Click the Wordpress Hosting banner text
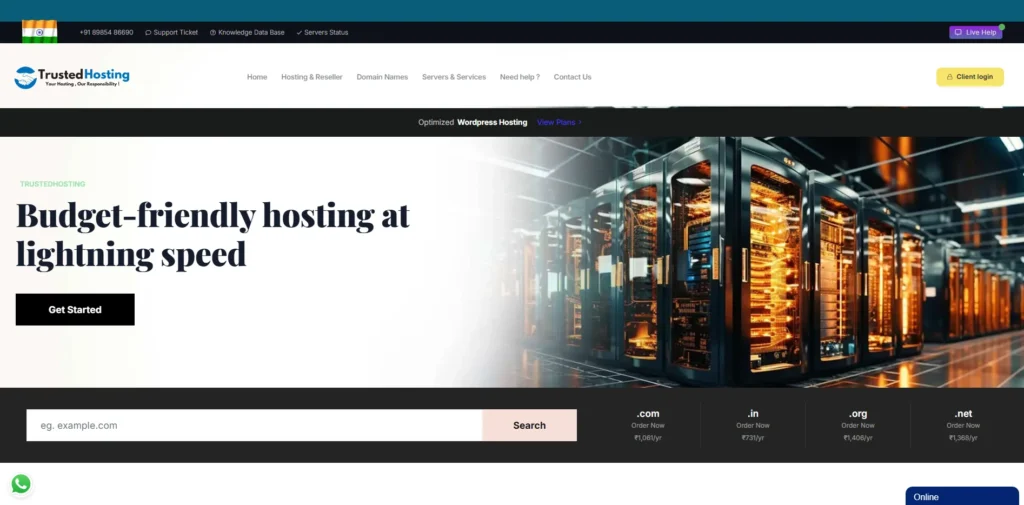 pyautogui.click(x=492, y=122)
